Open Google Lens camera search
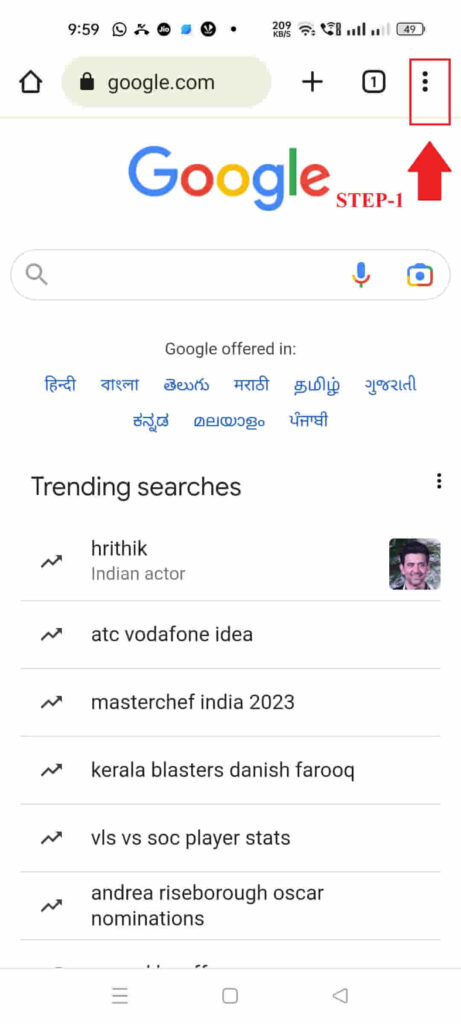This screenshot has height=1024, width=461. pos(420,275)
